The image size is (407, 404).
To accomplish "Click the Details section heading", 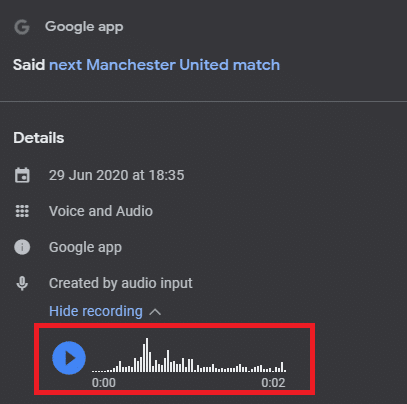I will pos(39,138).
